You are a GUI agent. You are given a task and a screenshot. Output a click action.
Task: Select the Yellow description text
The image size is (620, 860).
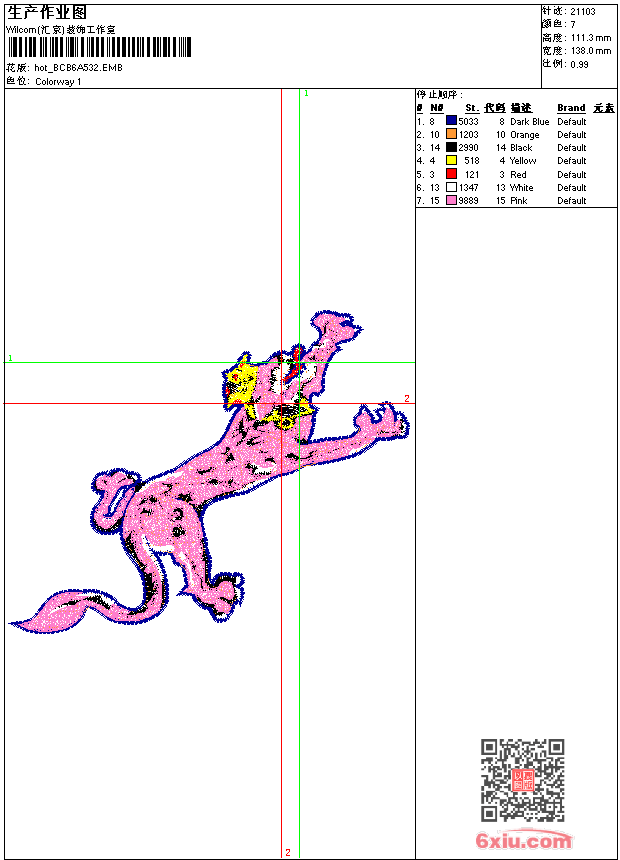click(x=523, y=161)
